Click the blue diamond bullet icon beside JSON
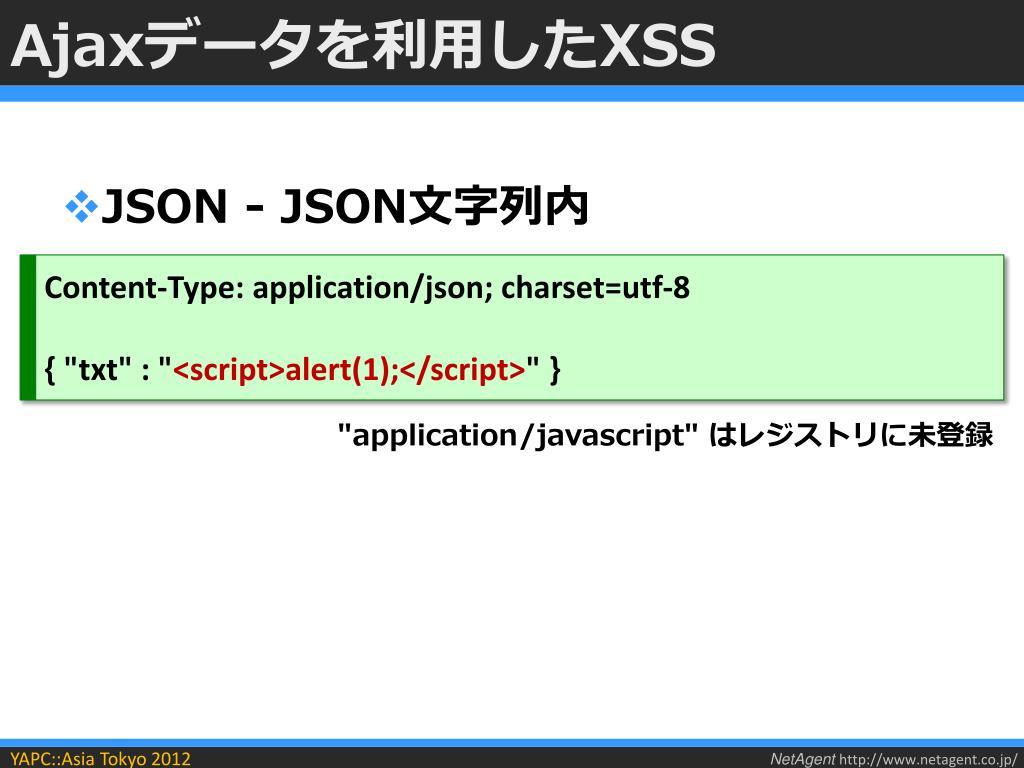Screen dimensions: 1024x768 point(82,206)
